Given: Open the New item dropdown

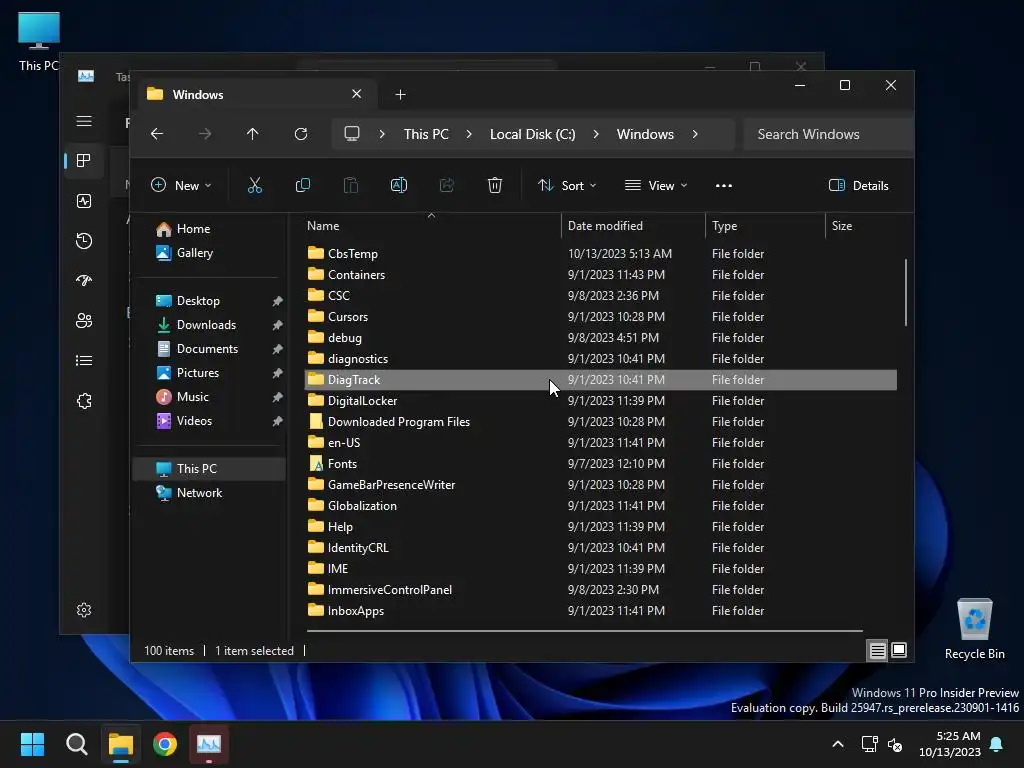Looking at the screenshot, I should click(x=181, y=186).
